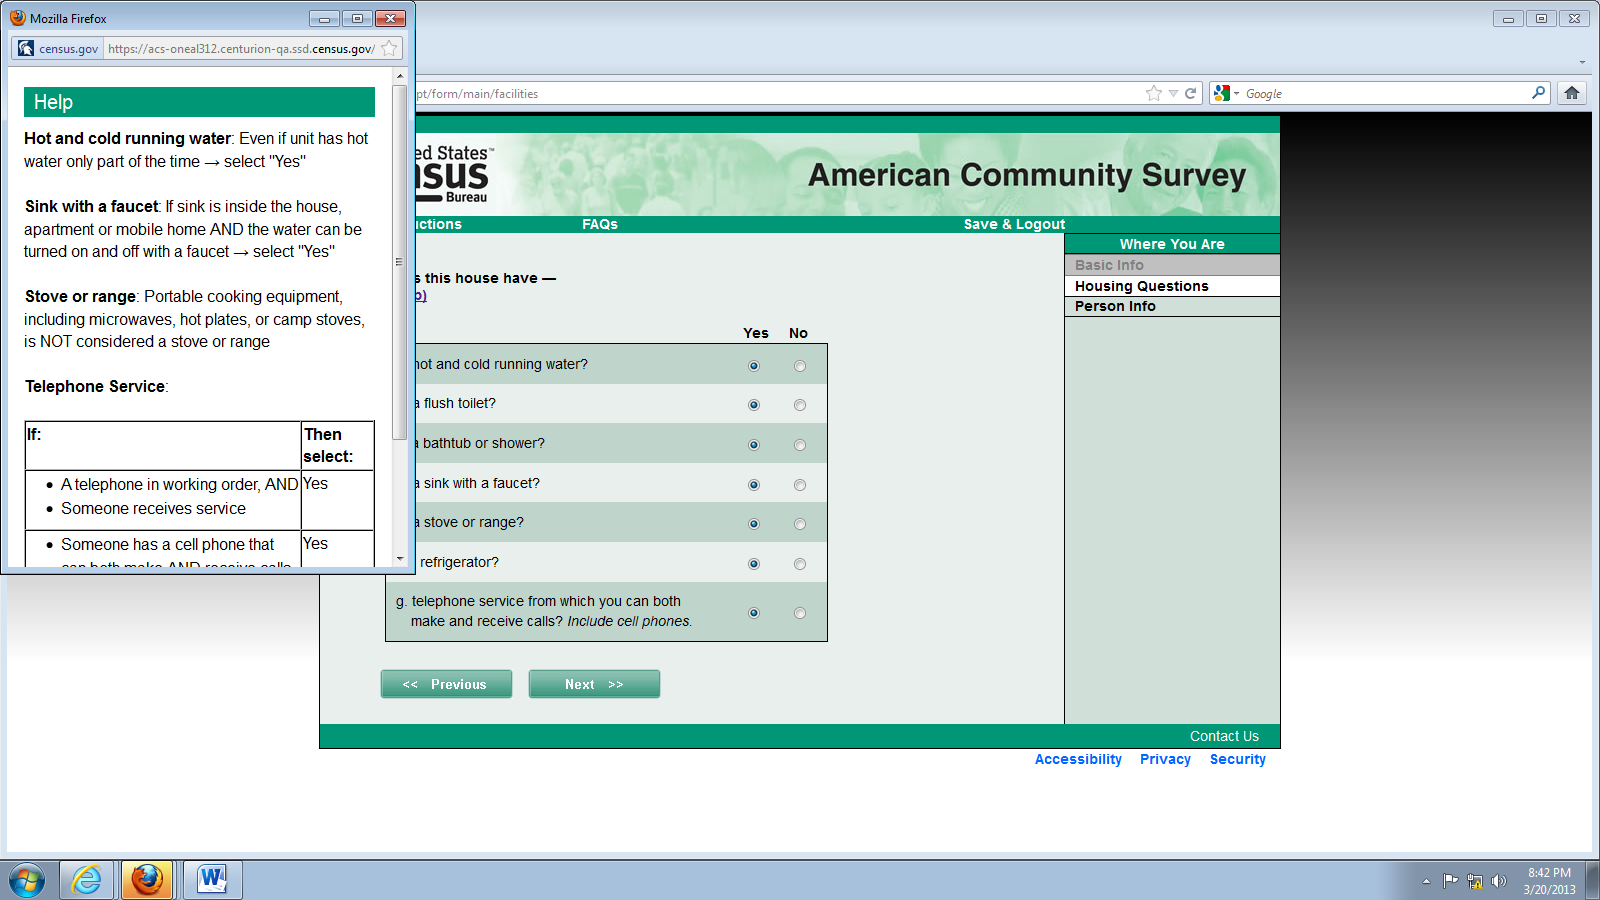Click the Next button
The width and height of the screenshot is (1600, 900).
594,684
